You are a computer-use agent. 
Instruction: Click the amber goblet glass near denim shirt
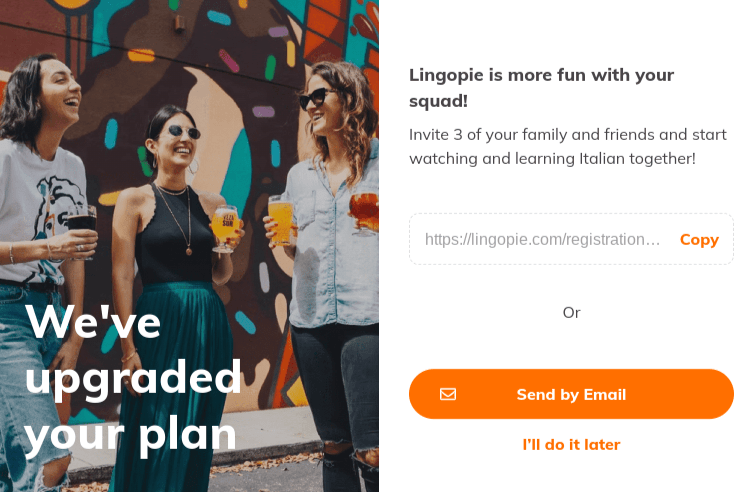(364, 213)
